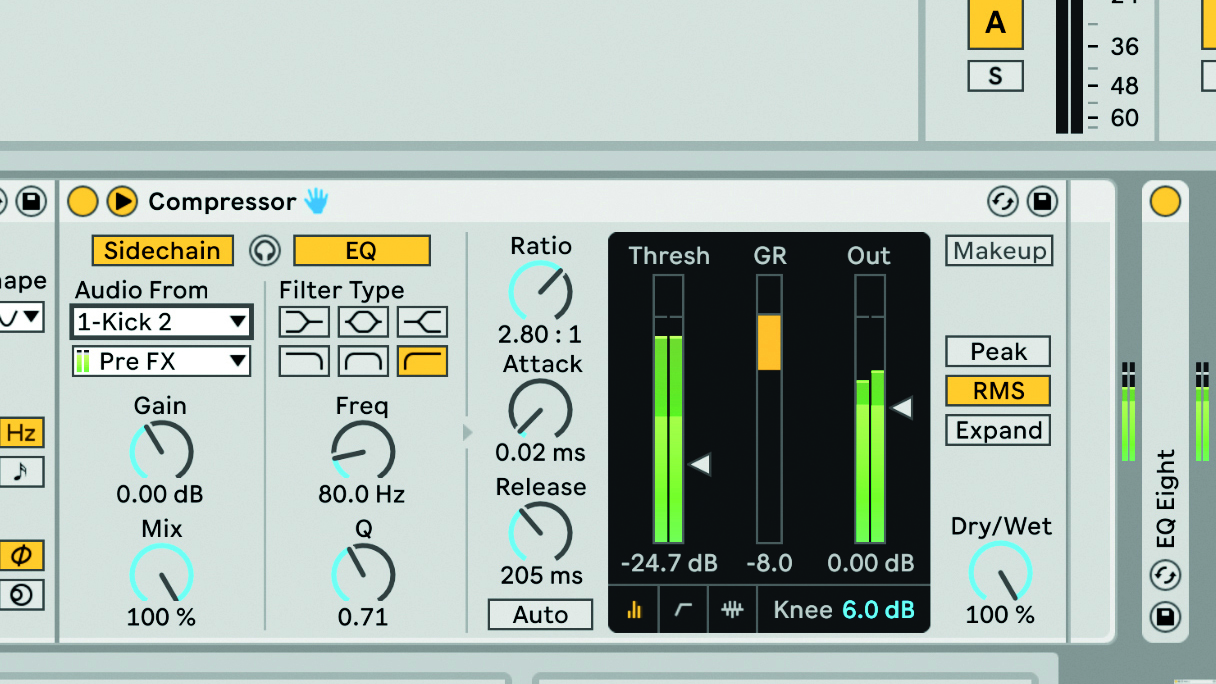Viewport: 1216px width, 684px height.
Task: Enable sidechain listen headphones icon
Action: coord(264,251)
